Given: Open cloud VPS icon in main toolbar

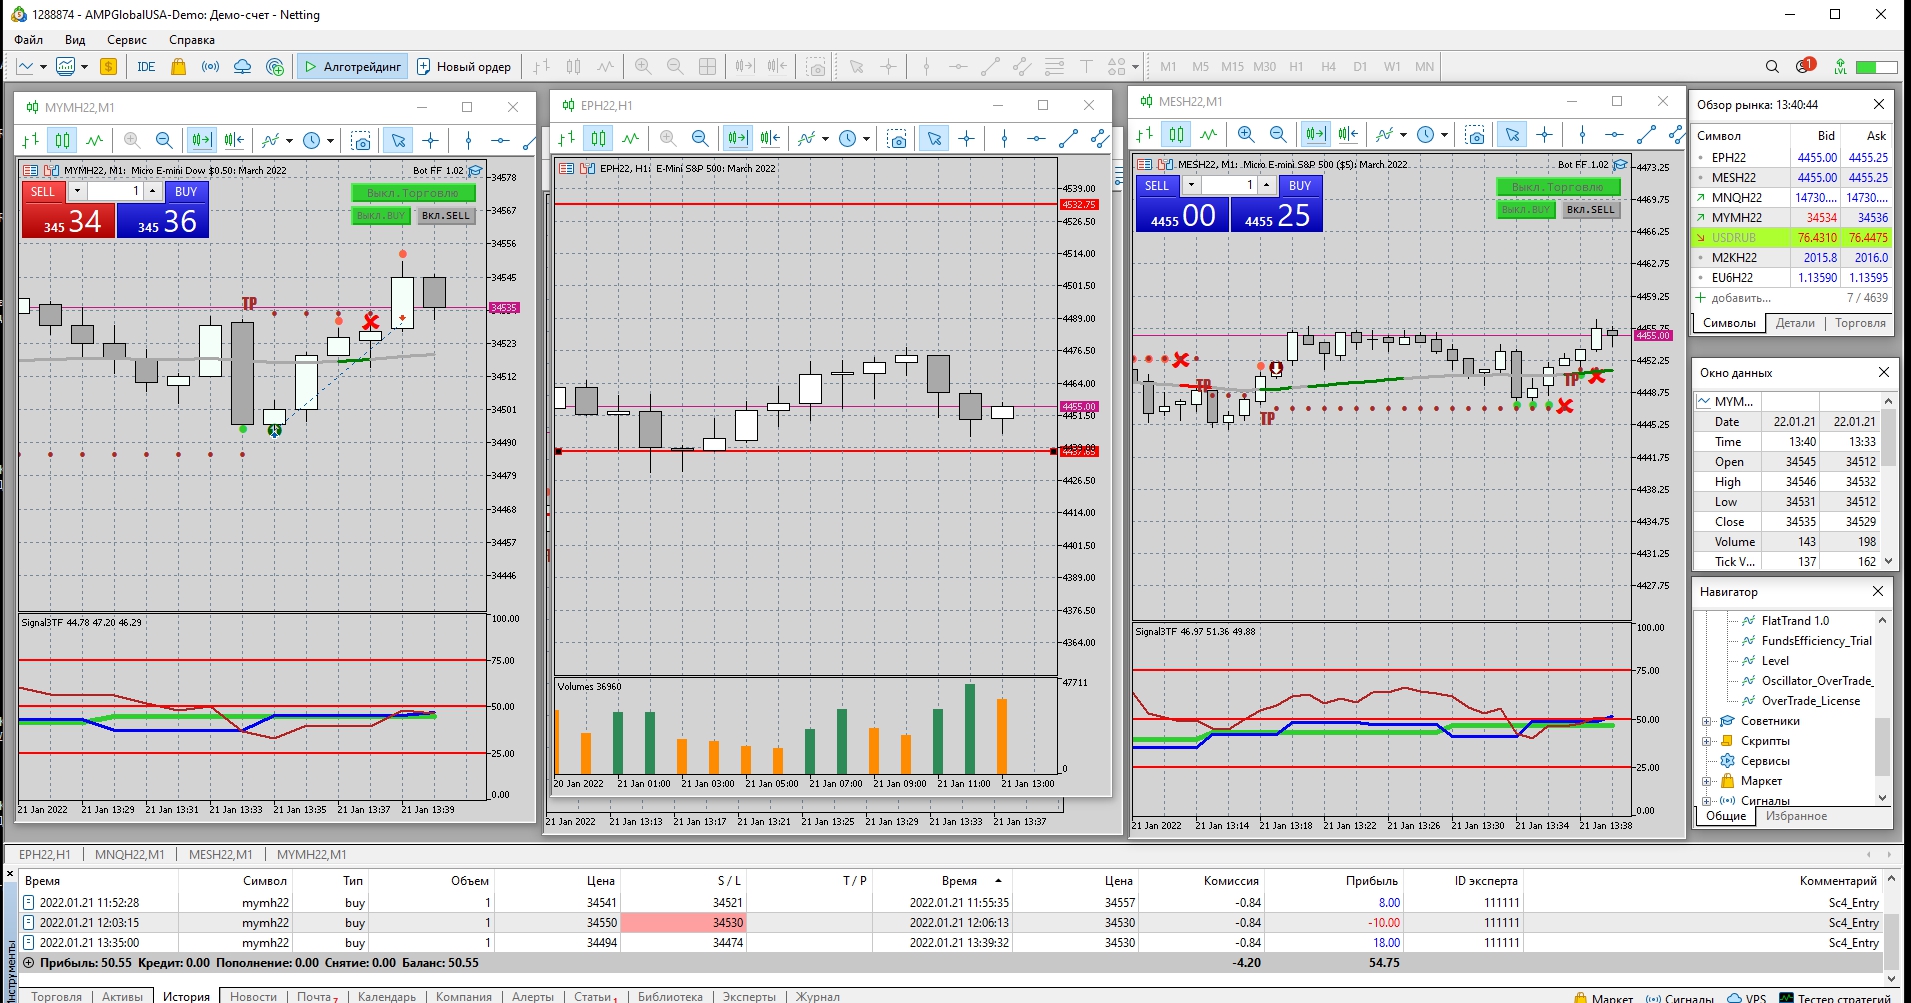Looking at the screenshot, I should (x=242, y=67).
